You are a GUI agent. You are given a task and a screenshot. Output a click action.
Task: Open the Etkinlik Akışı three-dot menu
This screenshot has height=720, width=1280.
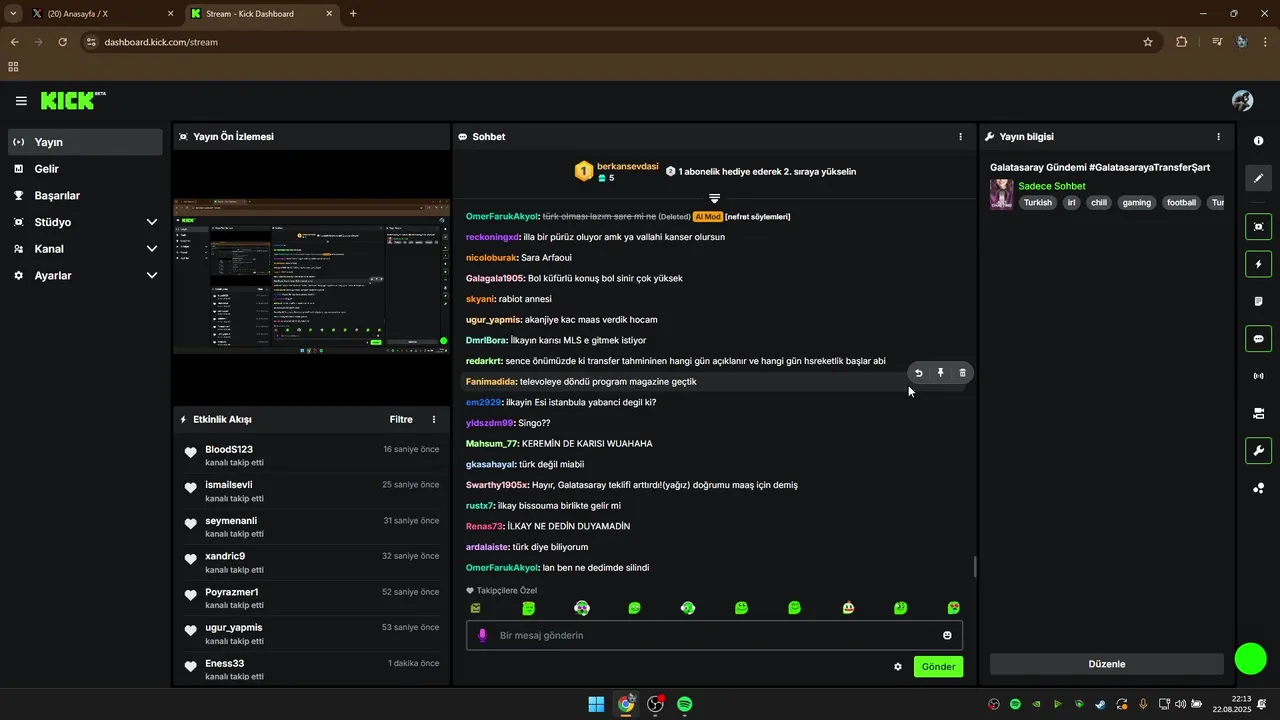pyautogui.click(x=433, y=420)
